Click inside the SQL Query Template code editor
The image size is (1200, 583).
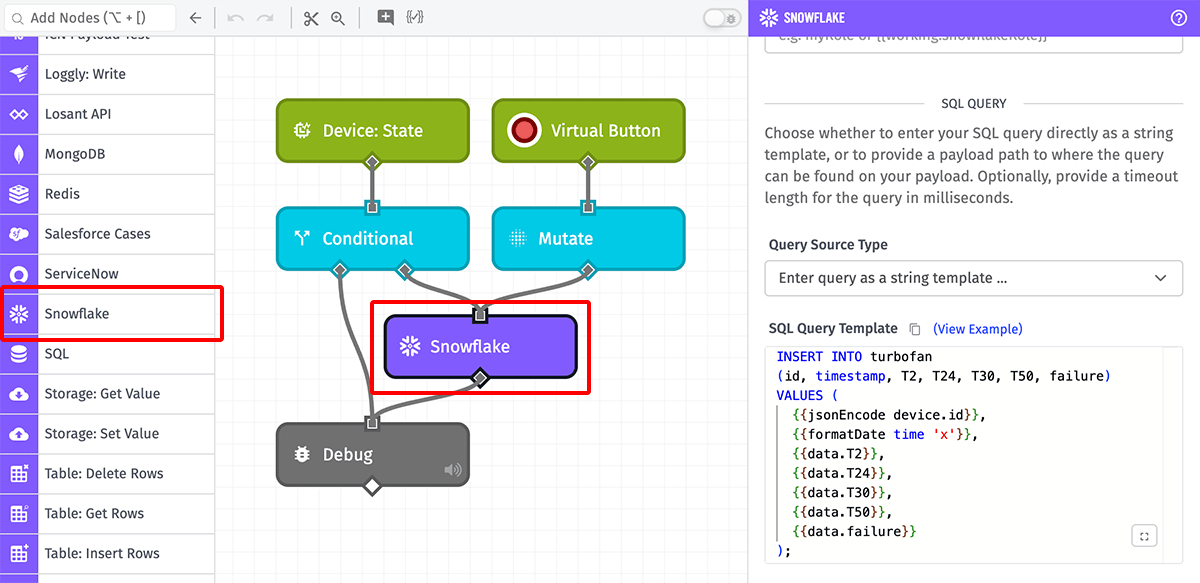pos(973,454)
